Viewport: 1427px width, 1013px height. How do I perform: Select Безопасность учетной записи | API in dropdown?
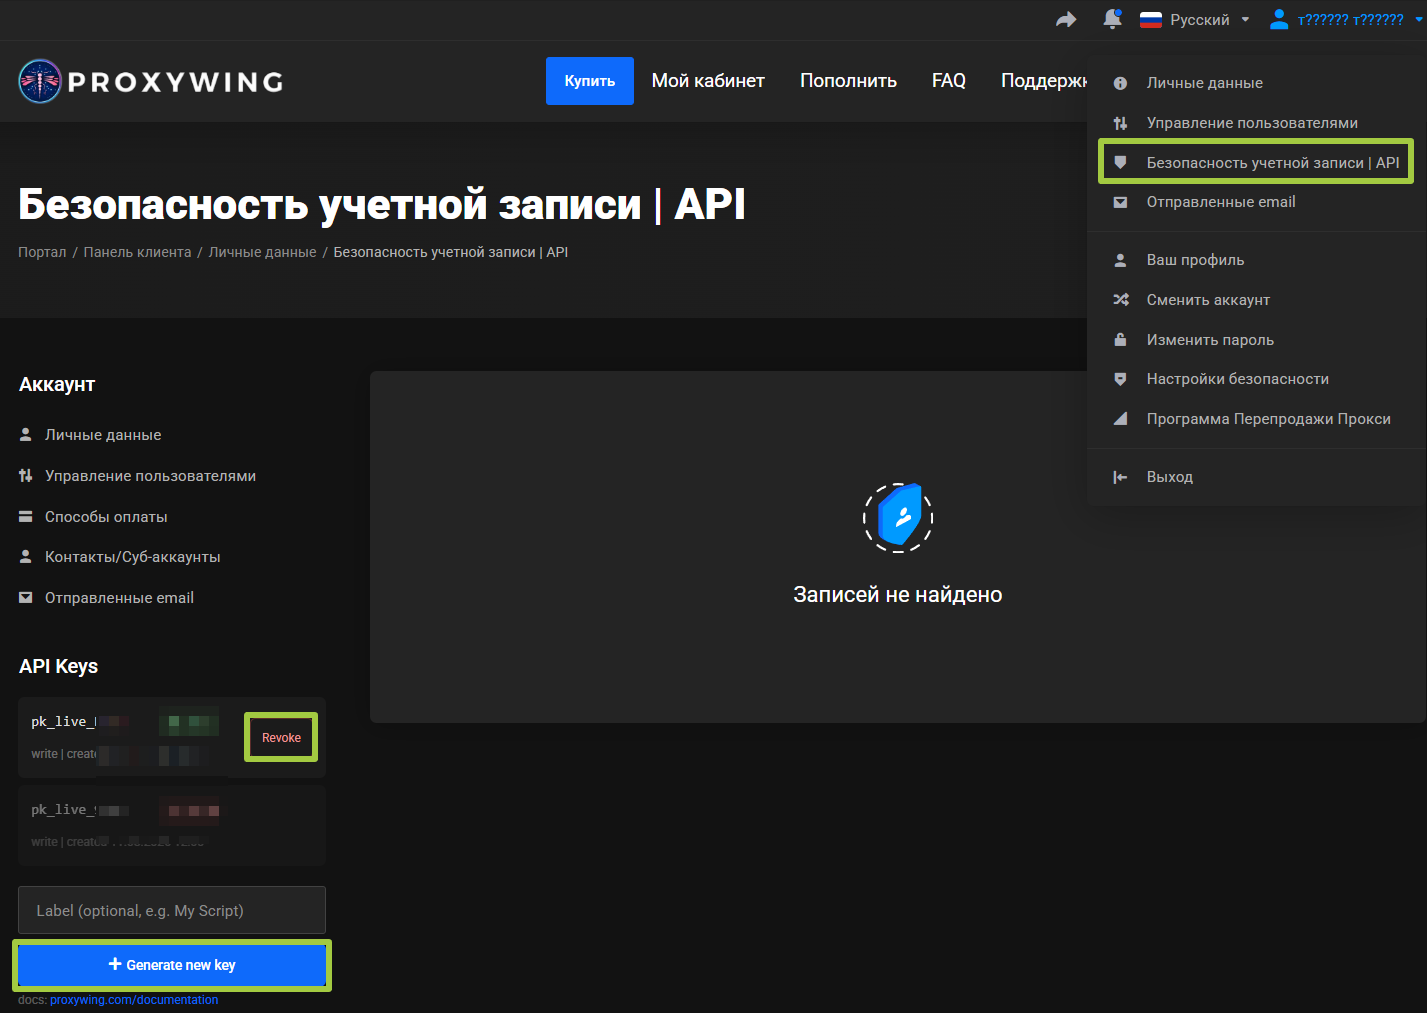pyautogui.click(x=1273, y=162)
